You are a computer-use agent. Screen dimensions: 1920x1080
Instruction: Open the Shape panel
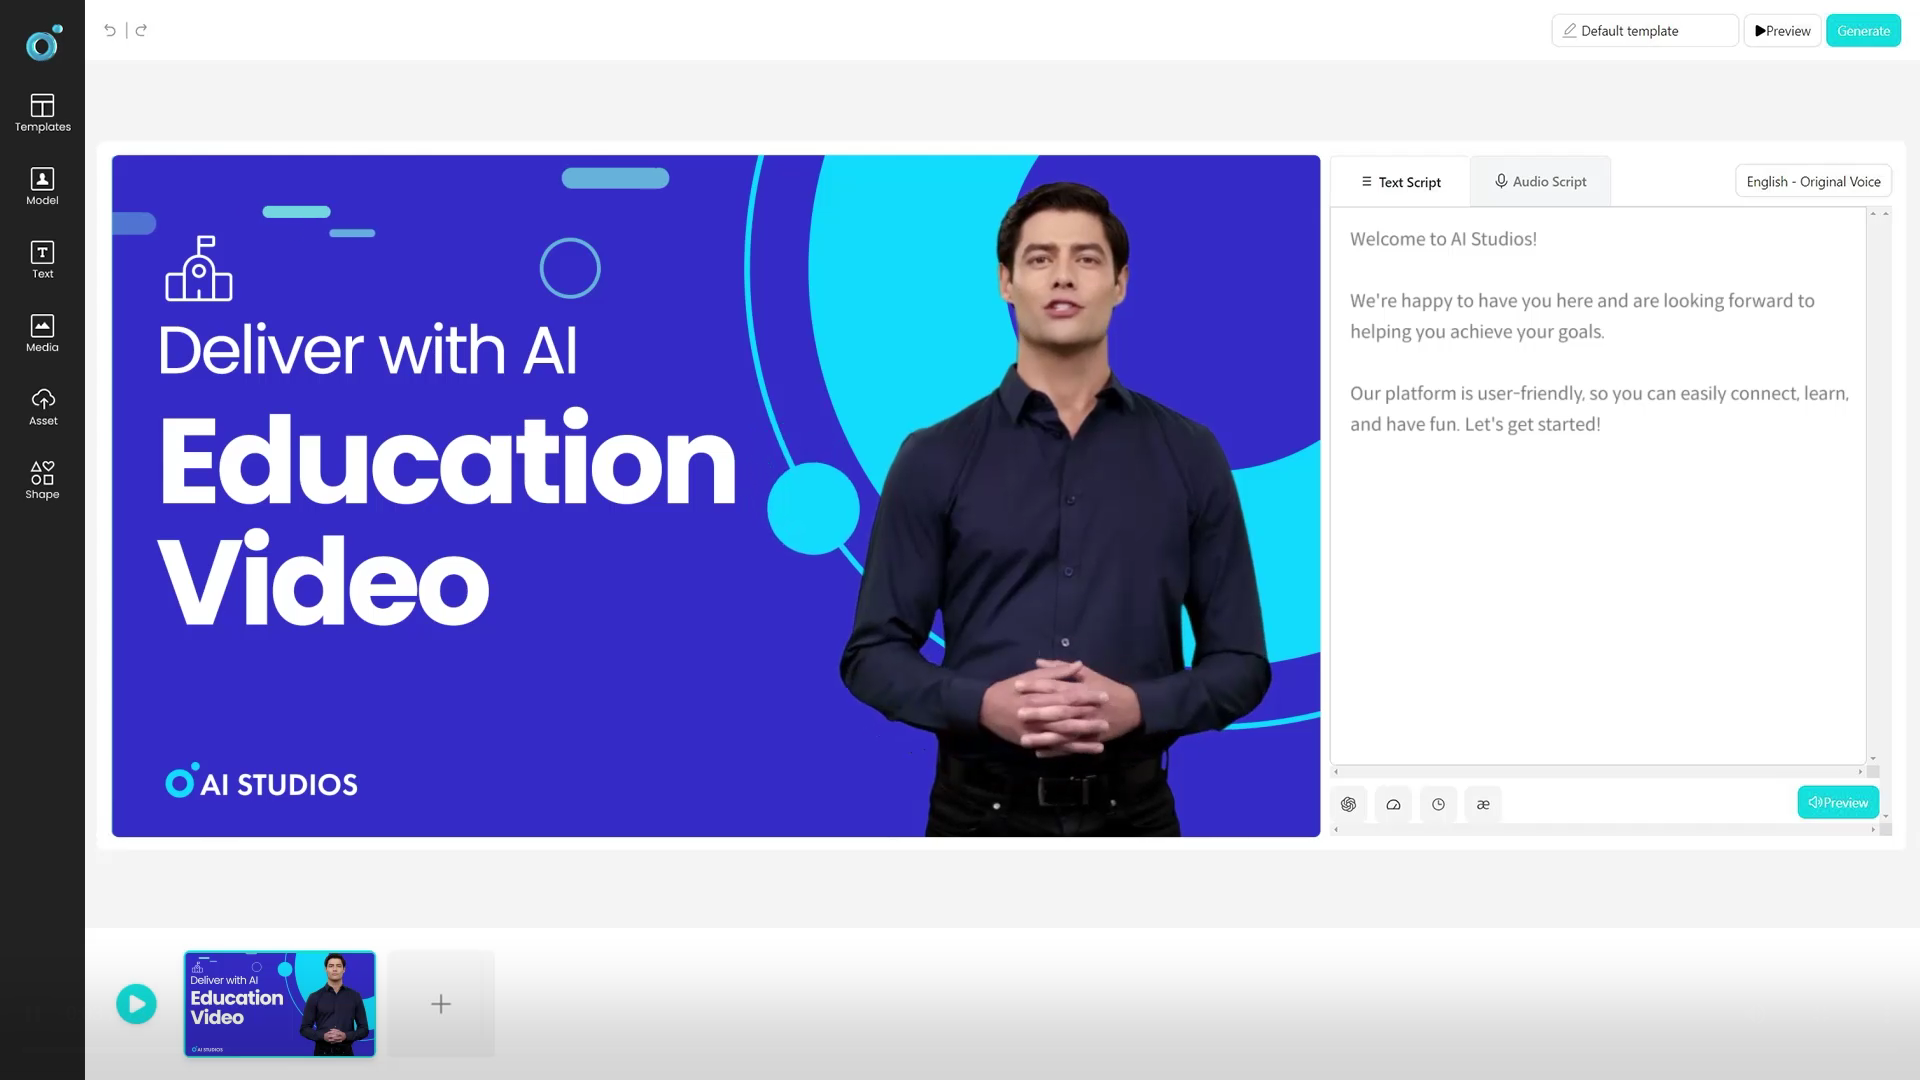[42, 479]
